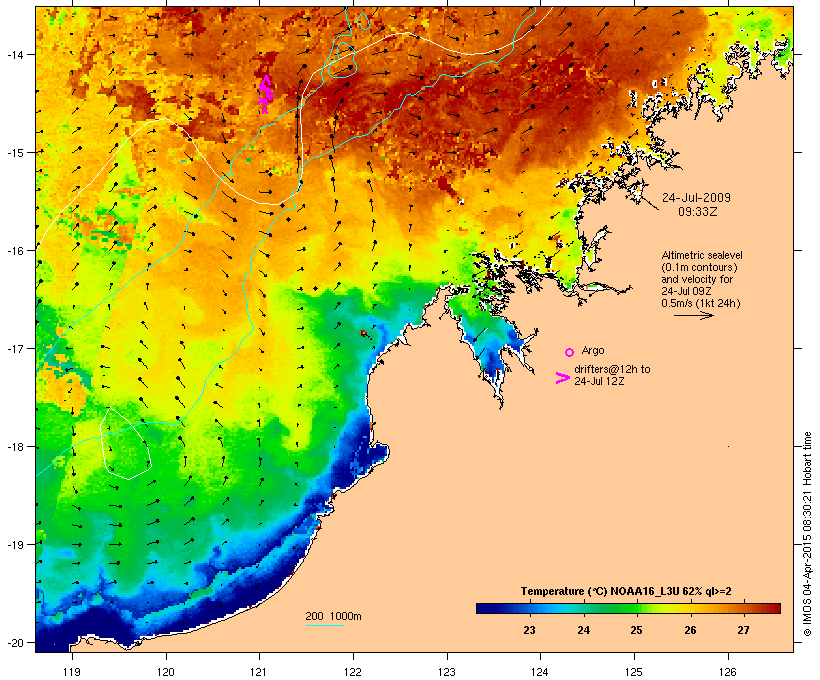Click the longitude label 120
The width and height of the screenshot is (820, 680).
tap(166, 672)
